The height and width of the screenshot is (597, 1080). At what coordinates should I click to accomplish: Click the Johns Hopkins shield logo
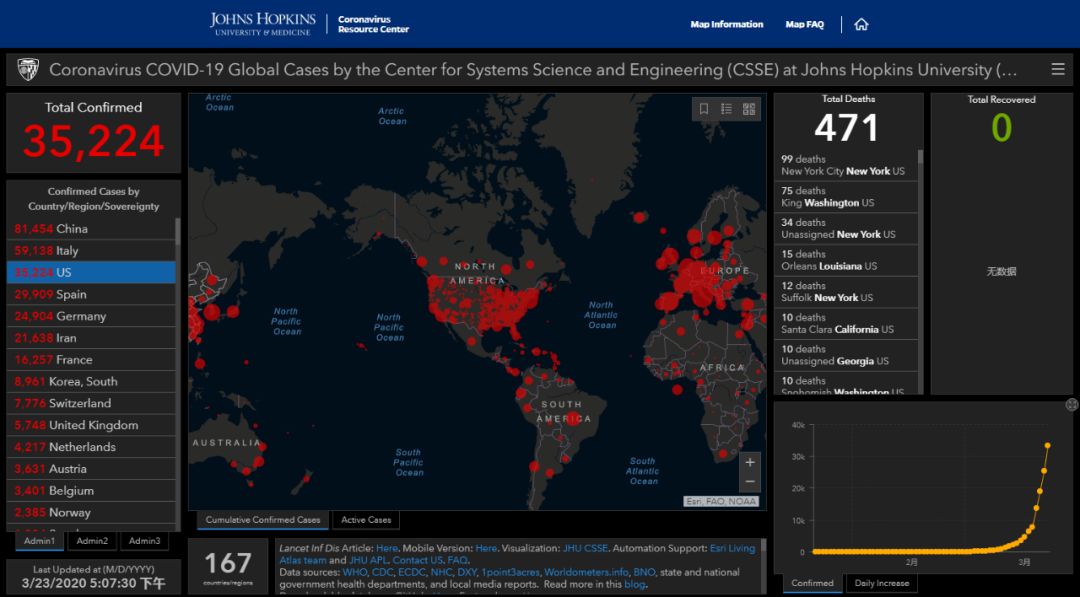point(28,70)
